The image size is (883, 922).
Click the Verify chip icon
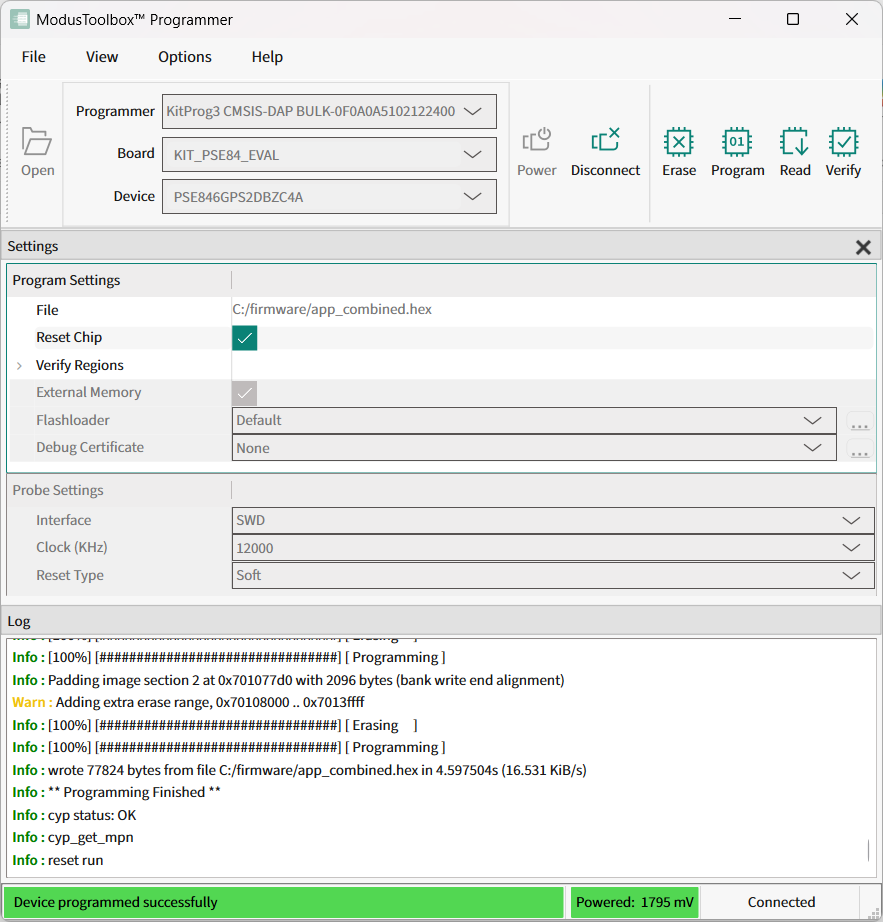click(x=843, y=152)
